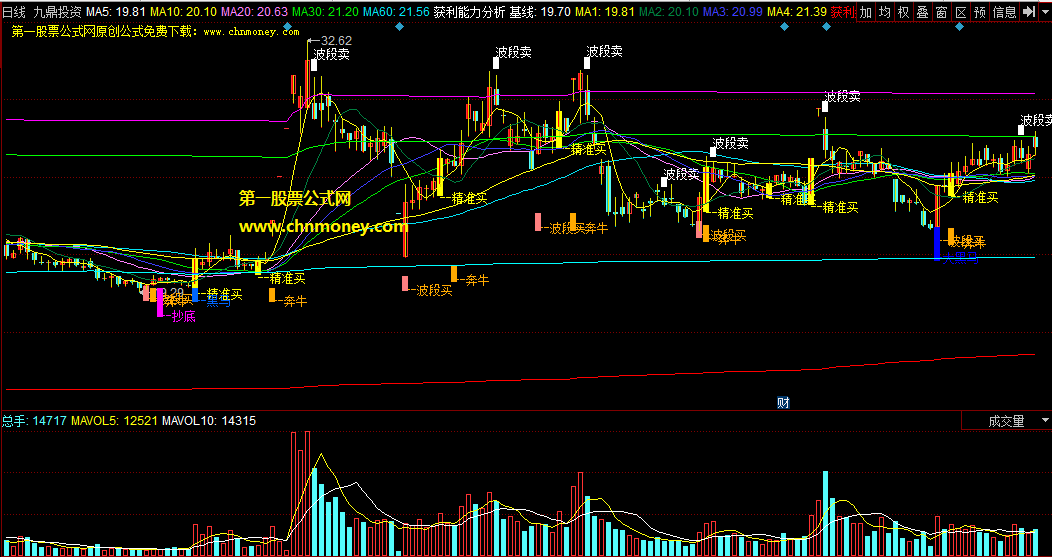Screen dimensions: 1052x557
Task: Click the 预 alert button
Action: (x=980, y=11)
